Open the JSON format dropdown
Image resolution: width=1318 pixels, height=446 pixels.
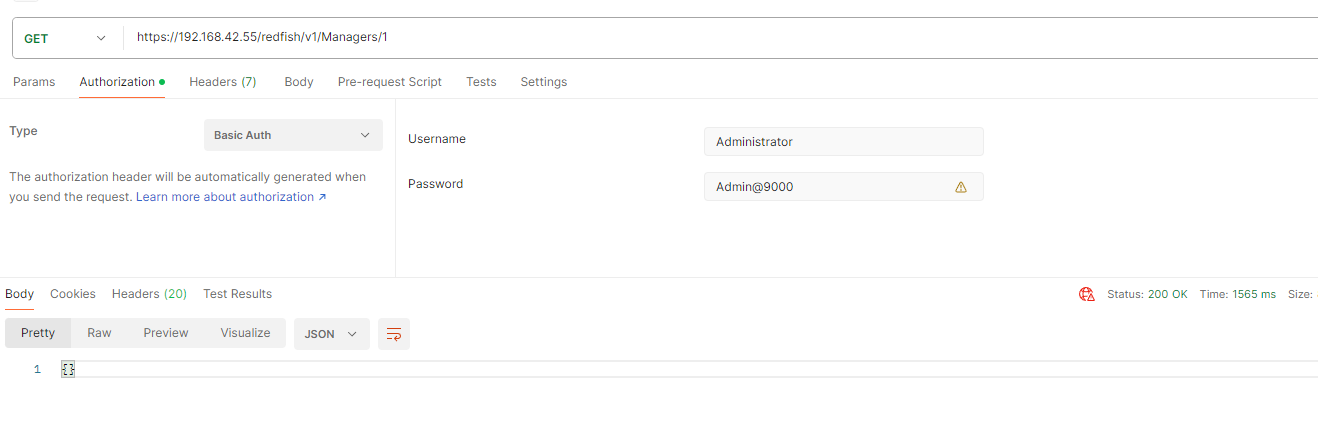pyautogui.click(x=331, y=334)
